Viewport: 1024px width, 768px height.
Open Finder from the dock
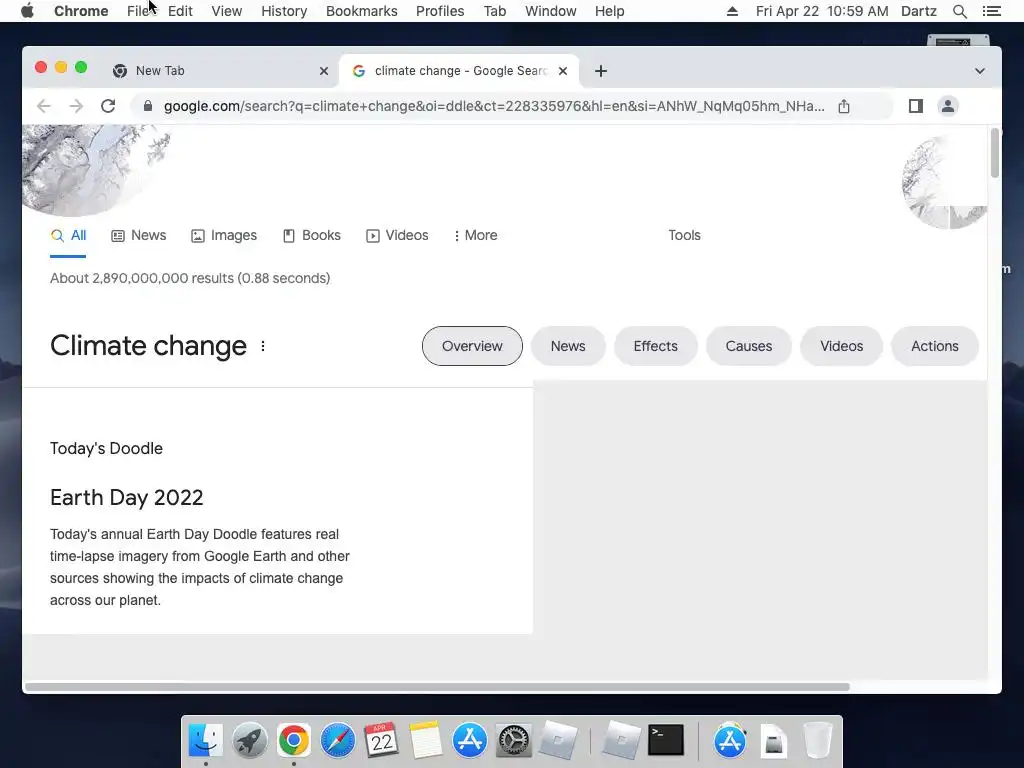pos(206,741)
